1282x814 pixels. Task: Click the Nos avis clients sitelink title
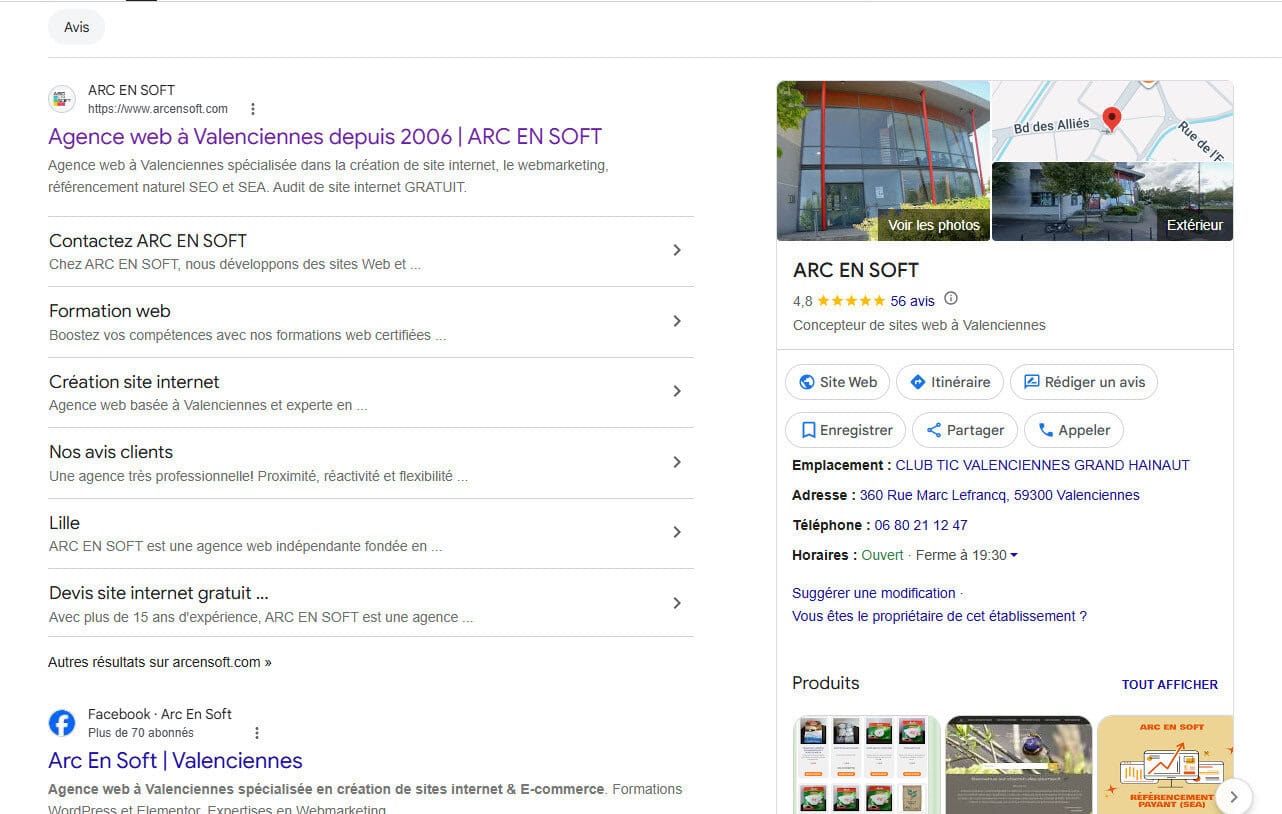click(111, 452)
